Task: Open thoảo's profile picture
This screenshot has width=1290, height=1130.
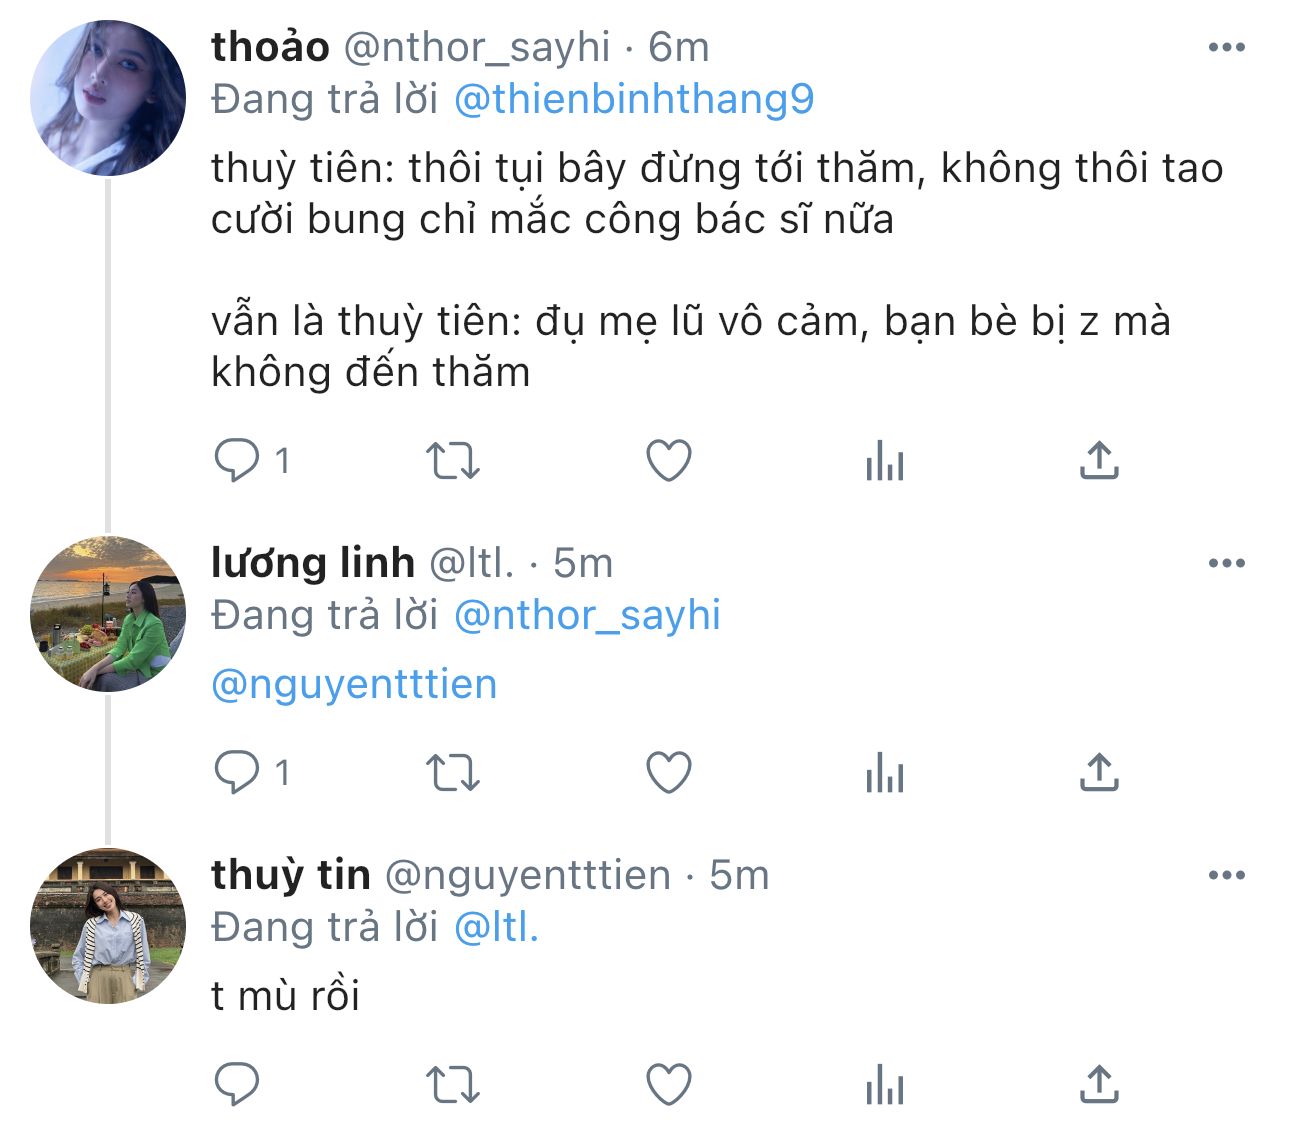Action: coord(108,98)
